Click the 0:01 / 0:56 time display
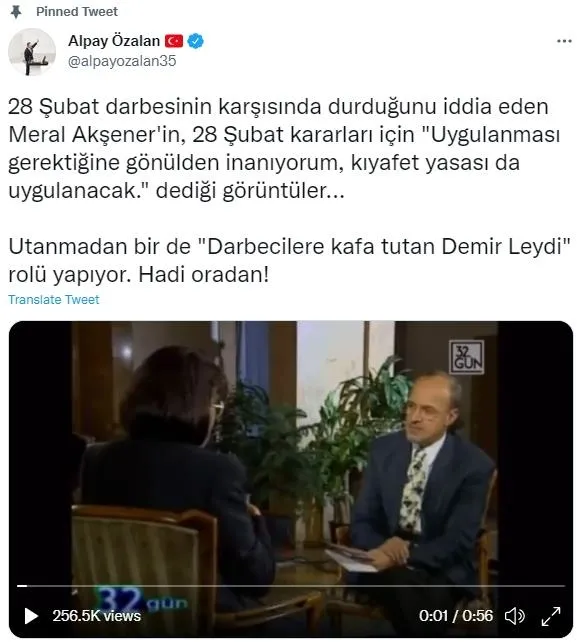577x642 pixels. click(456, 615)
